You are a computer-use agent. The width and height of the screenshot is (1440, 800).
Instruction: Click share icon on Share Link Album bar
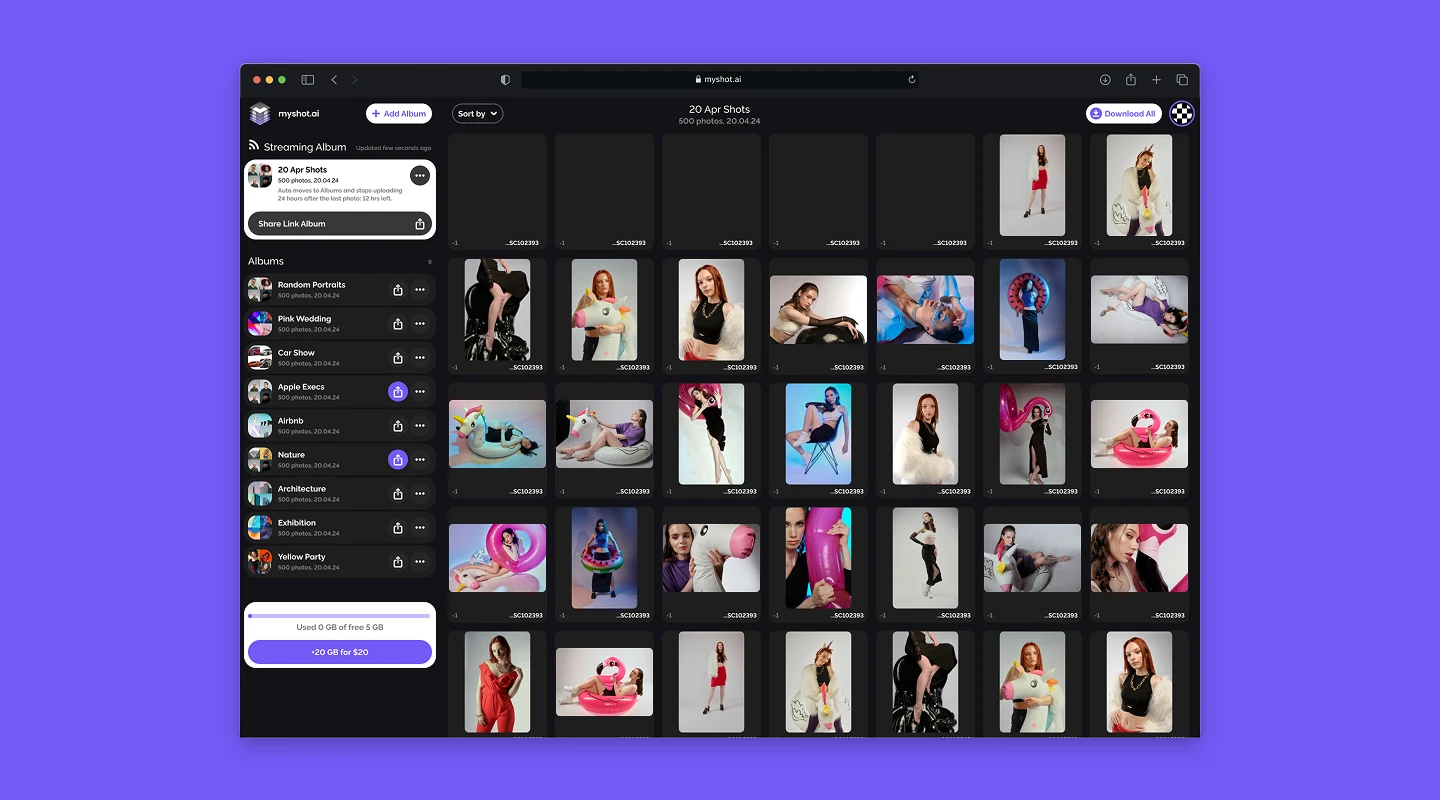[x=420, y=224]
